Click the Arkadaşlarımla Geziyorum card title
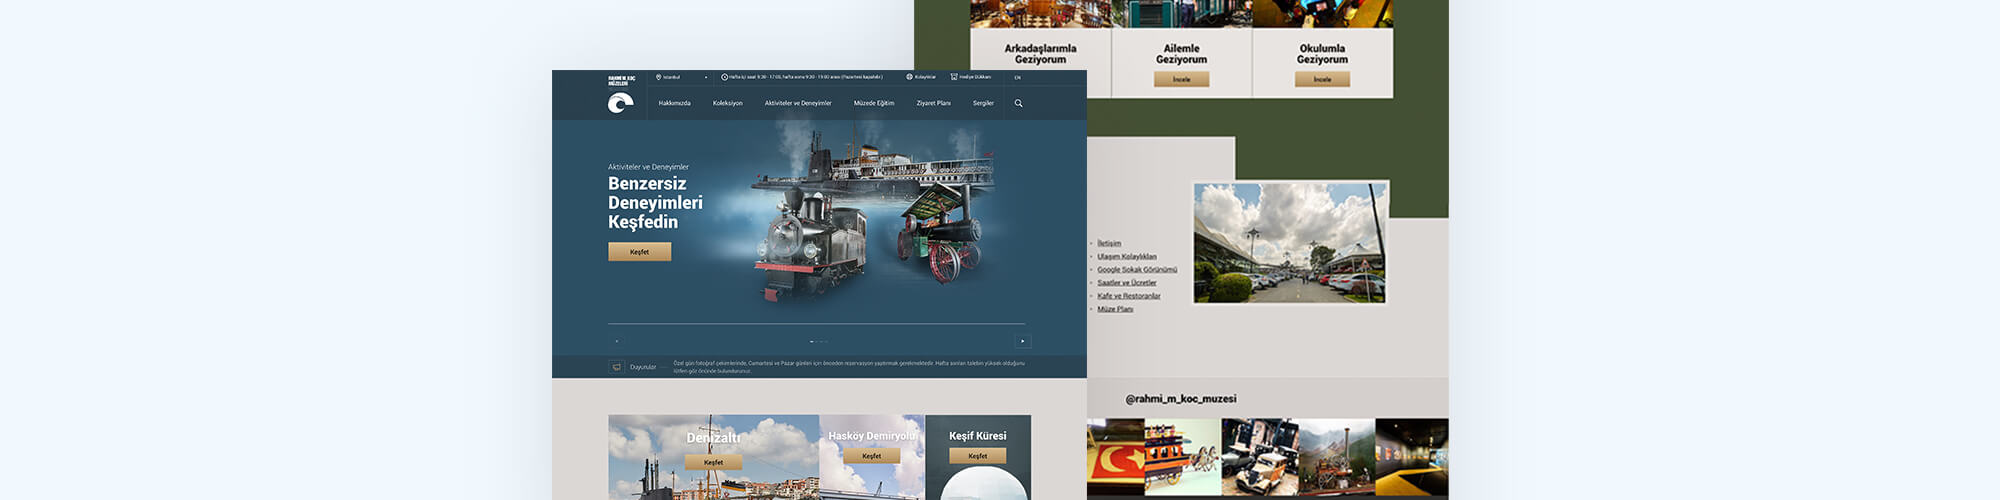 point(1041,54)
